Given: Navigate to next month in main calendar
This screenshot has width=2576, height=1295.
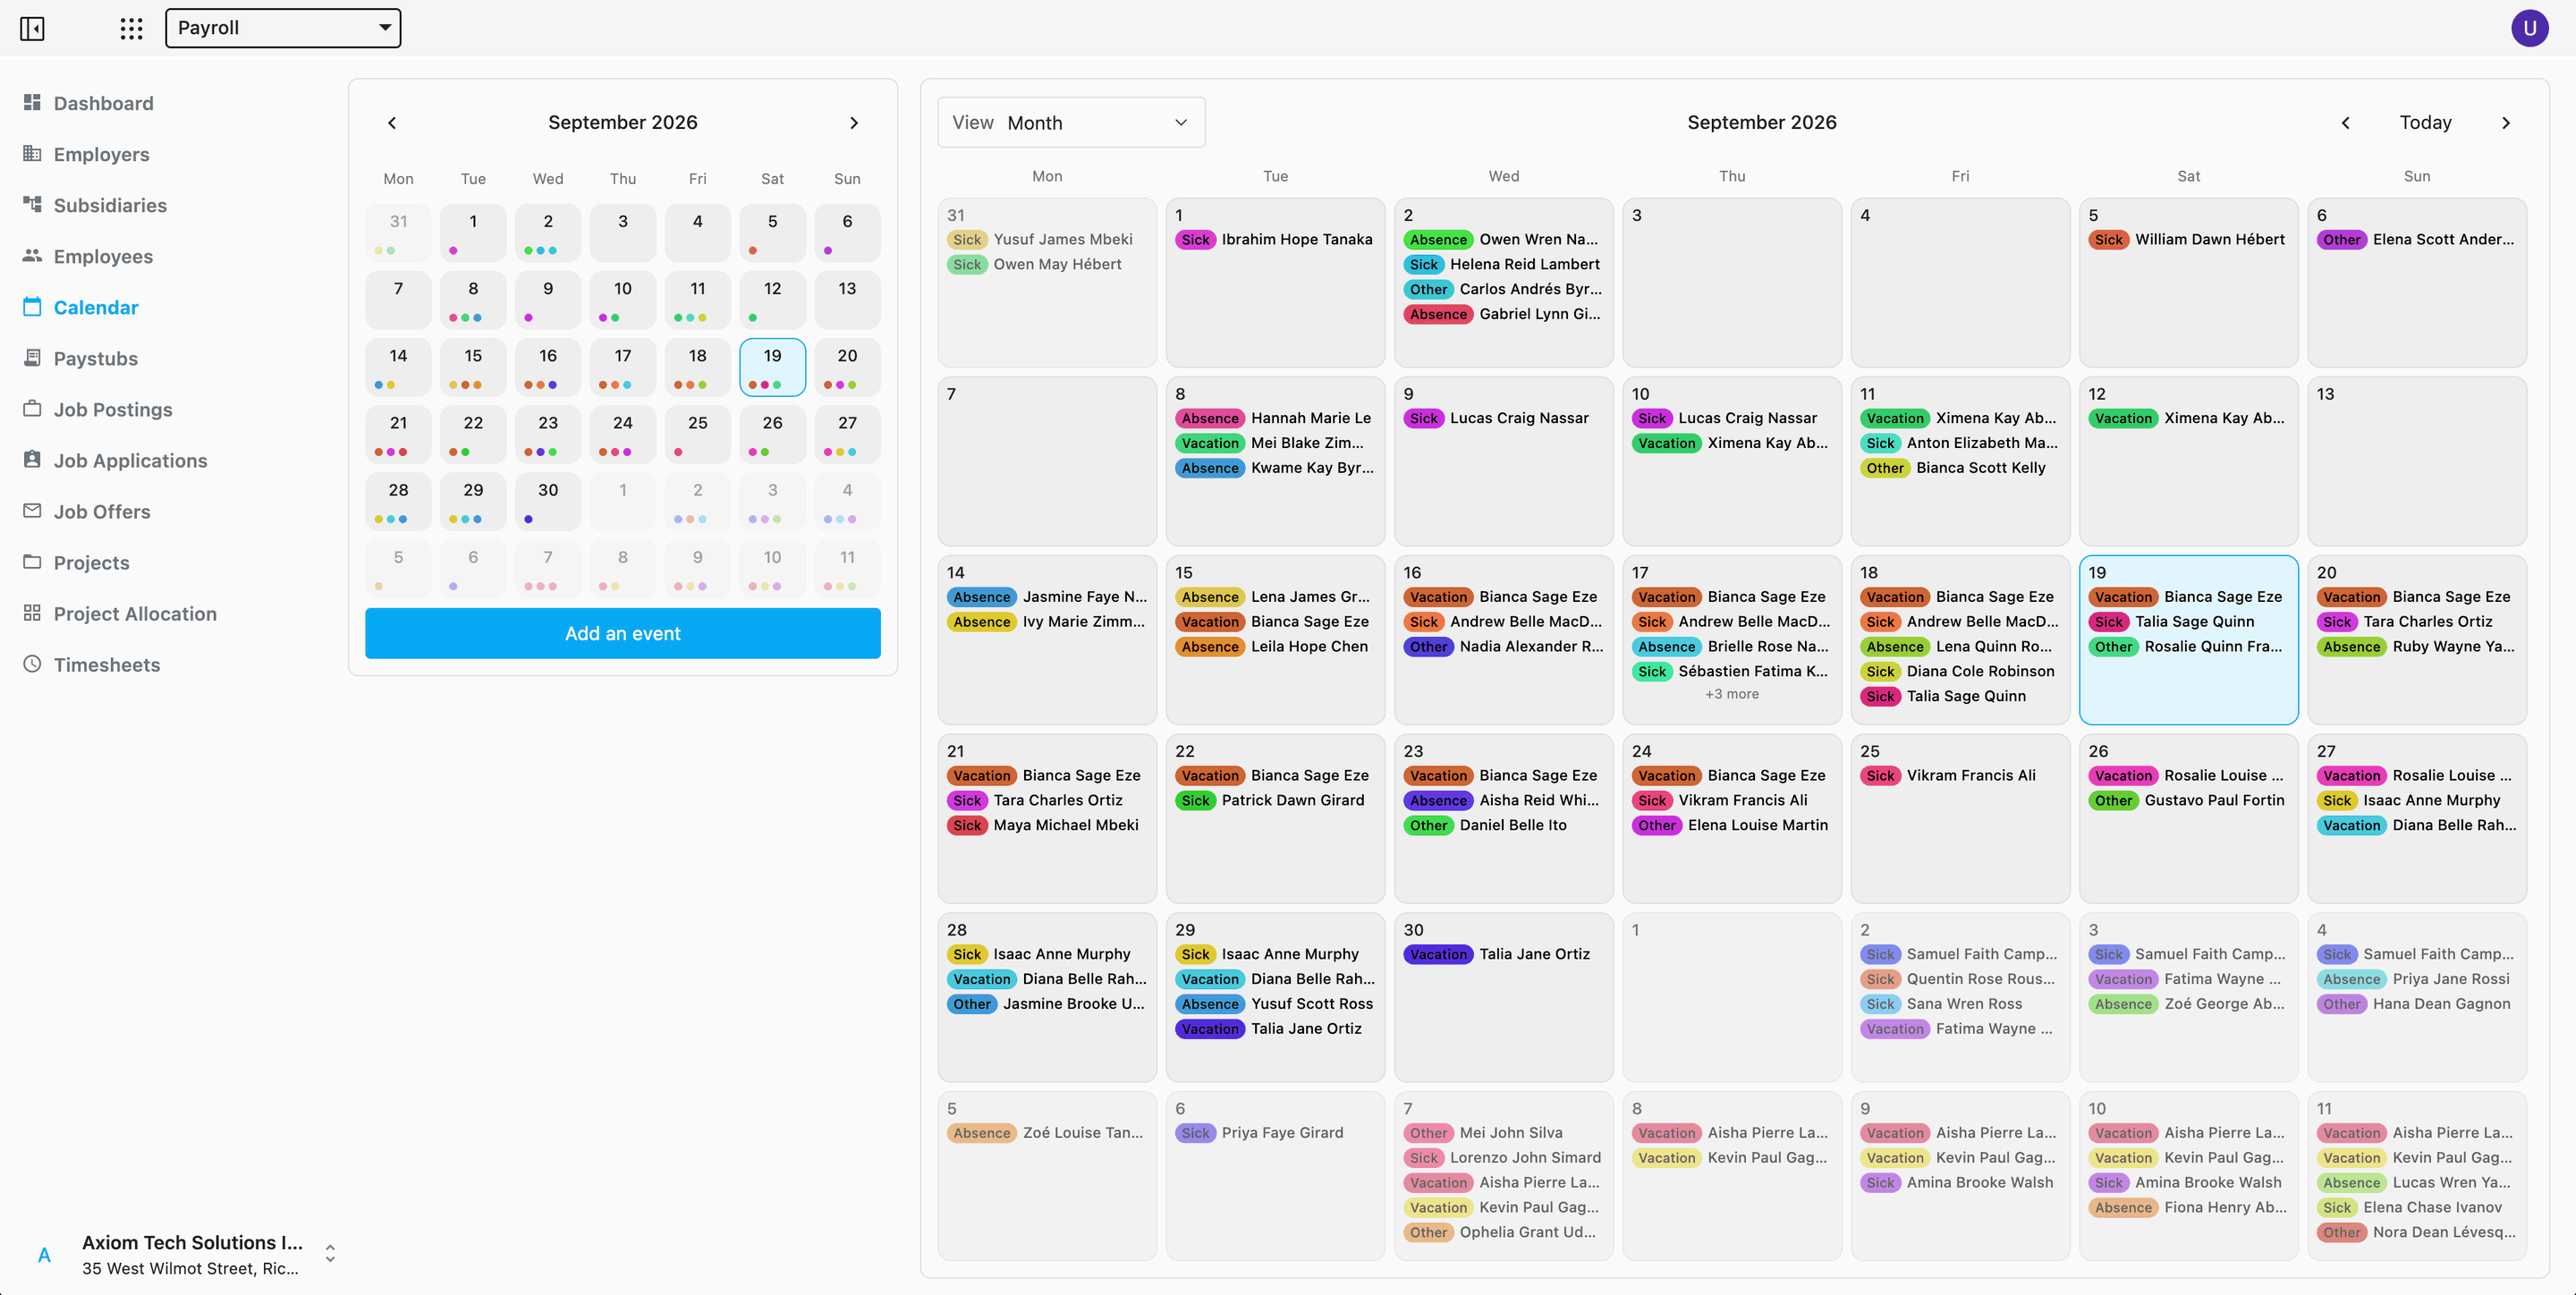Looking at the screenshot, I should pyautogui.click(x=2505, y=123).
